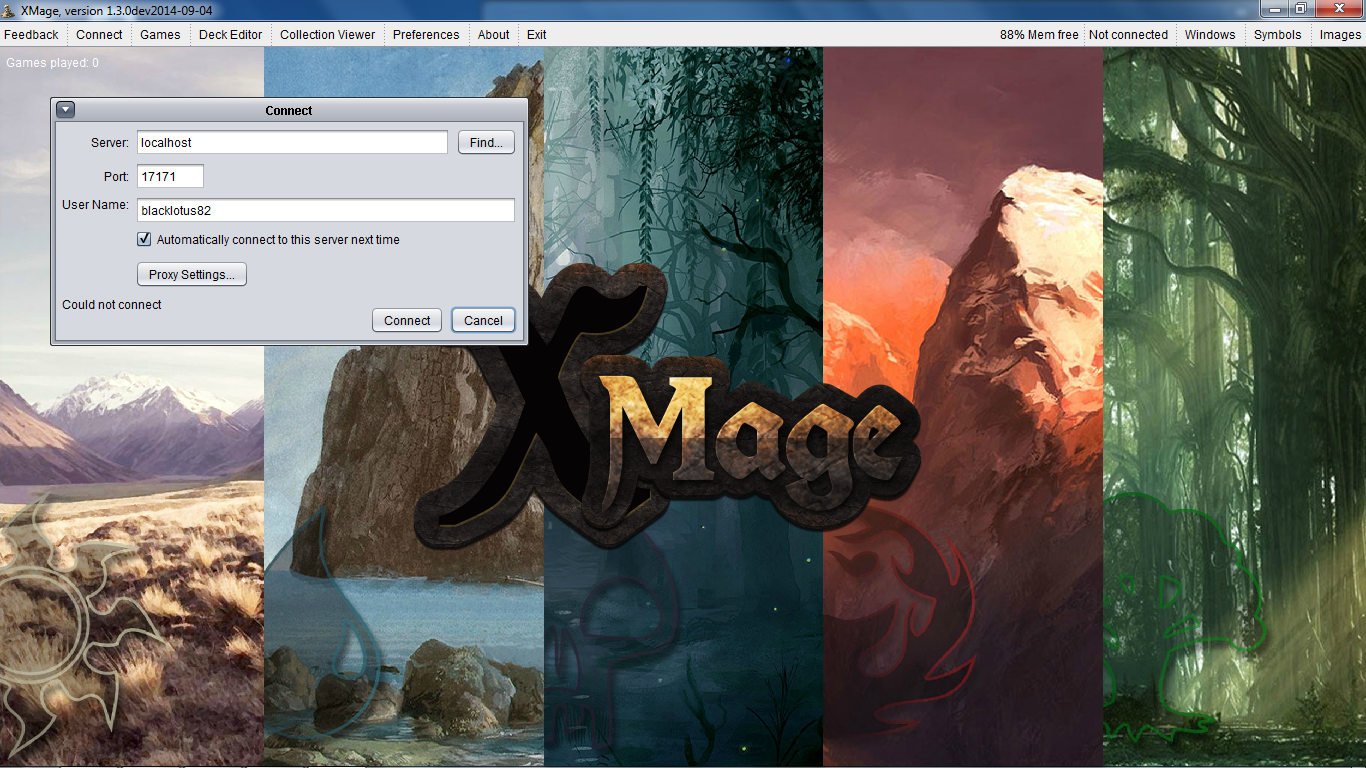This screenshot has width=1366, height=768.
Task: Click the Find... button
Action: tap(486, 143)
